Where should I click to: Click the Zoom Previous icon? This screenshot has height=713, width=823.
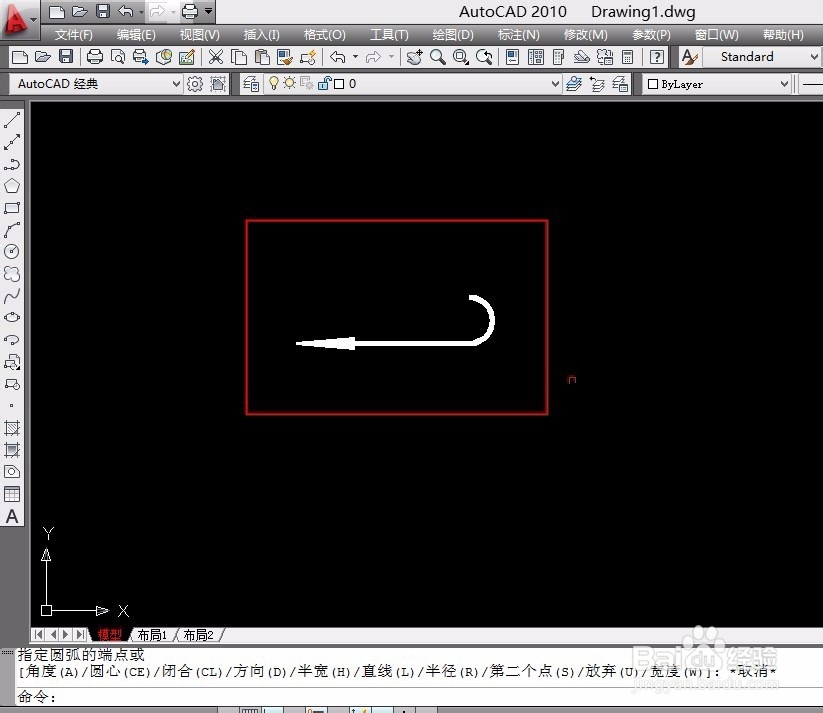pyautogui.click(x=484, y=57)
